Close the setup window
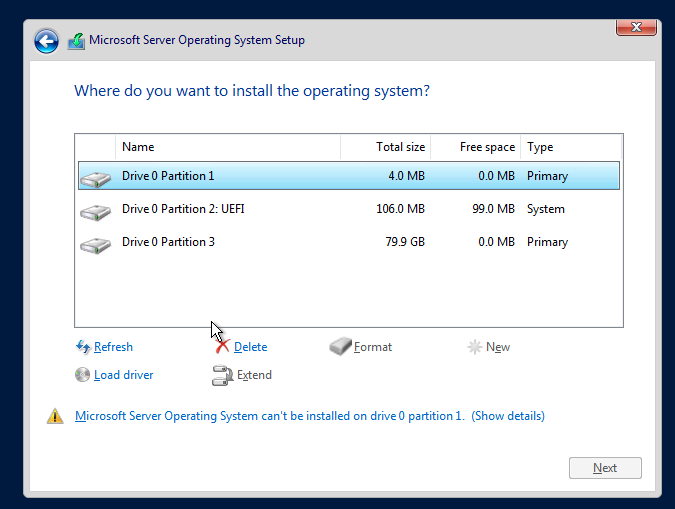The image size is (675, 509). (x=636, y=28)
